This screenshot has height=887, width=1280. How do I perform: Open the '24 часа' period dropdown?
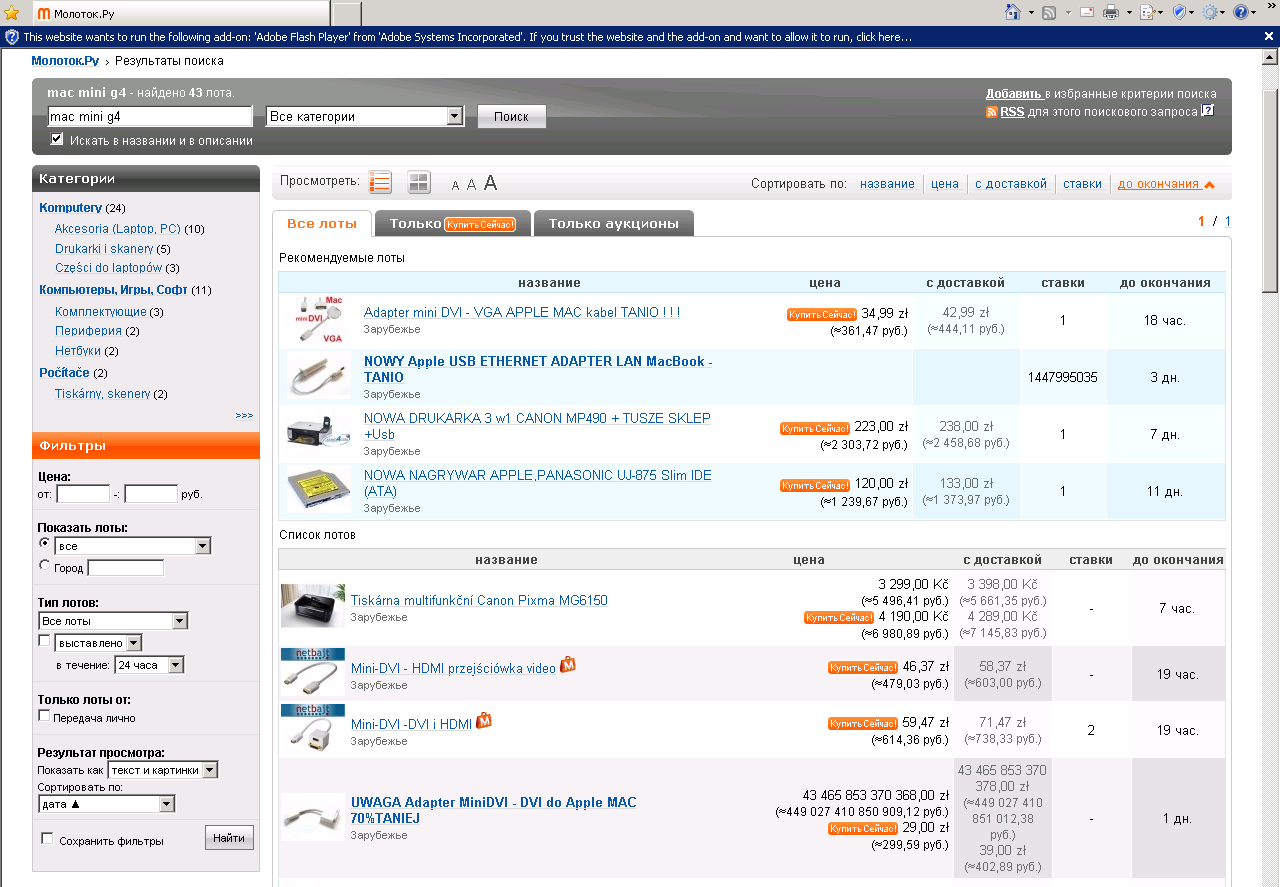coord(149,664)
